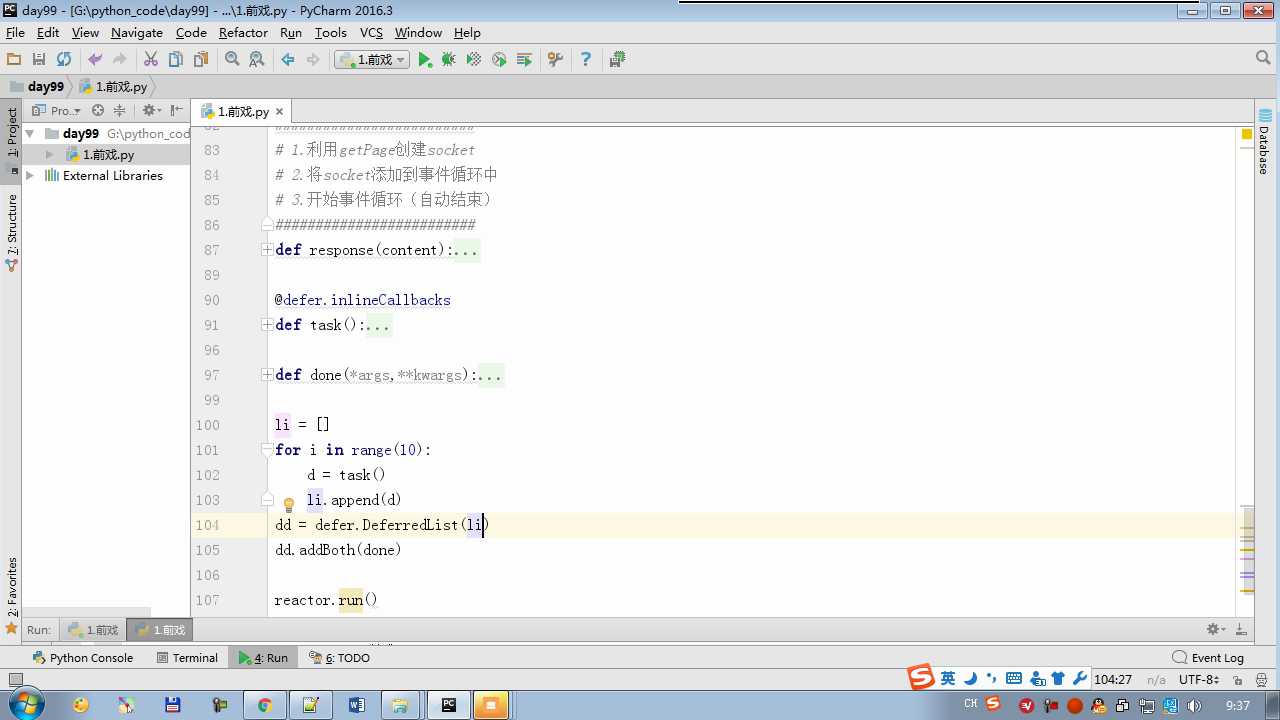Click the Search Everywhere magnifier icon
This screenshot has height=720, width=1280.
click(x=1263, y=59)
